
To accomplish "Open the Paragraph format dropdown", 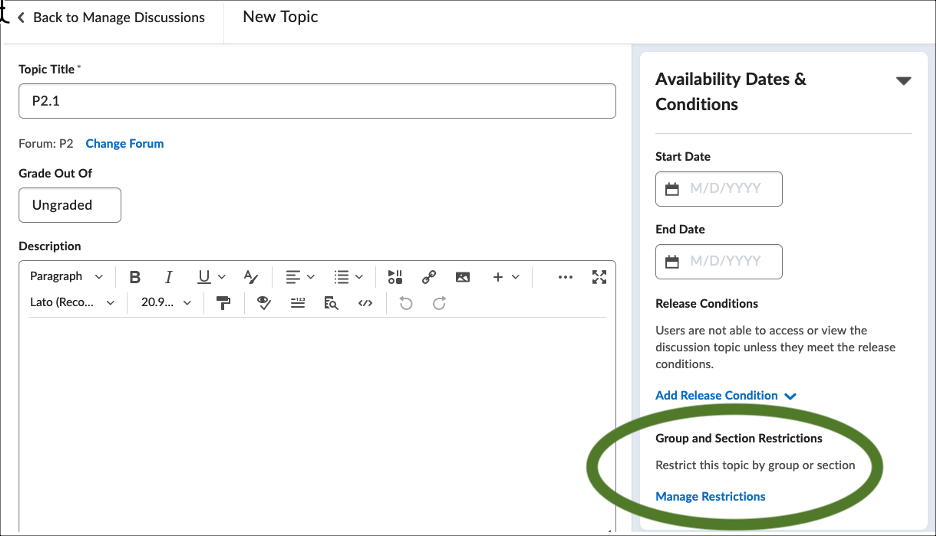I will (66, 276).
